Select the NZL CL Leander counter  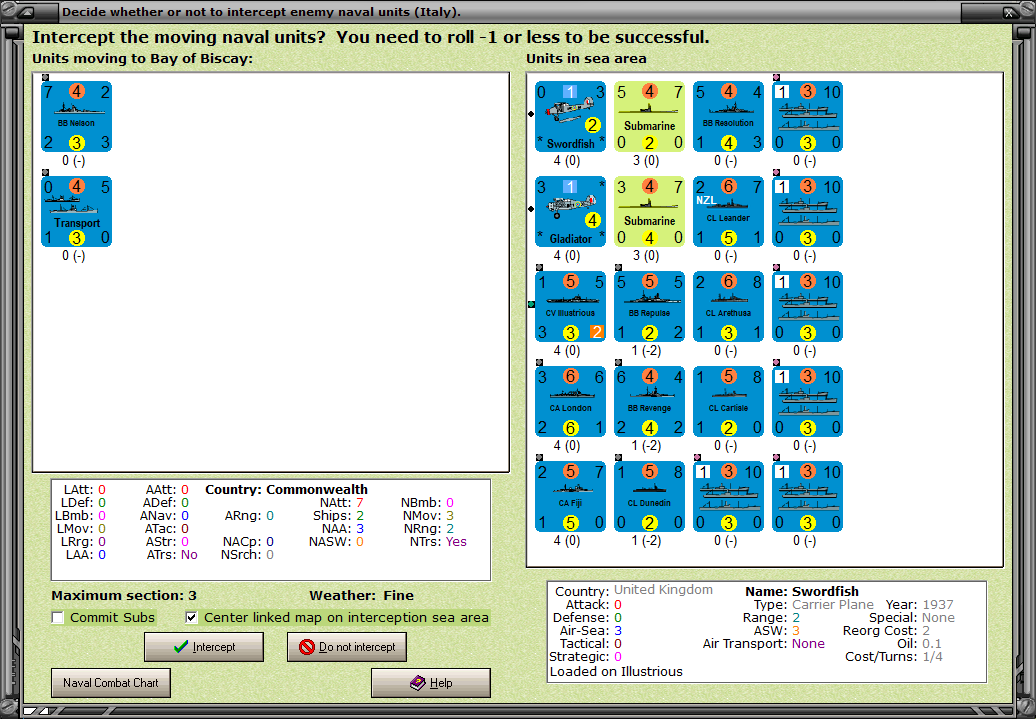[x=729, y=211]
